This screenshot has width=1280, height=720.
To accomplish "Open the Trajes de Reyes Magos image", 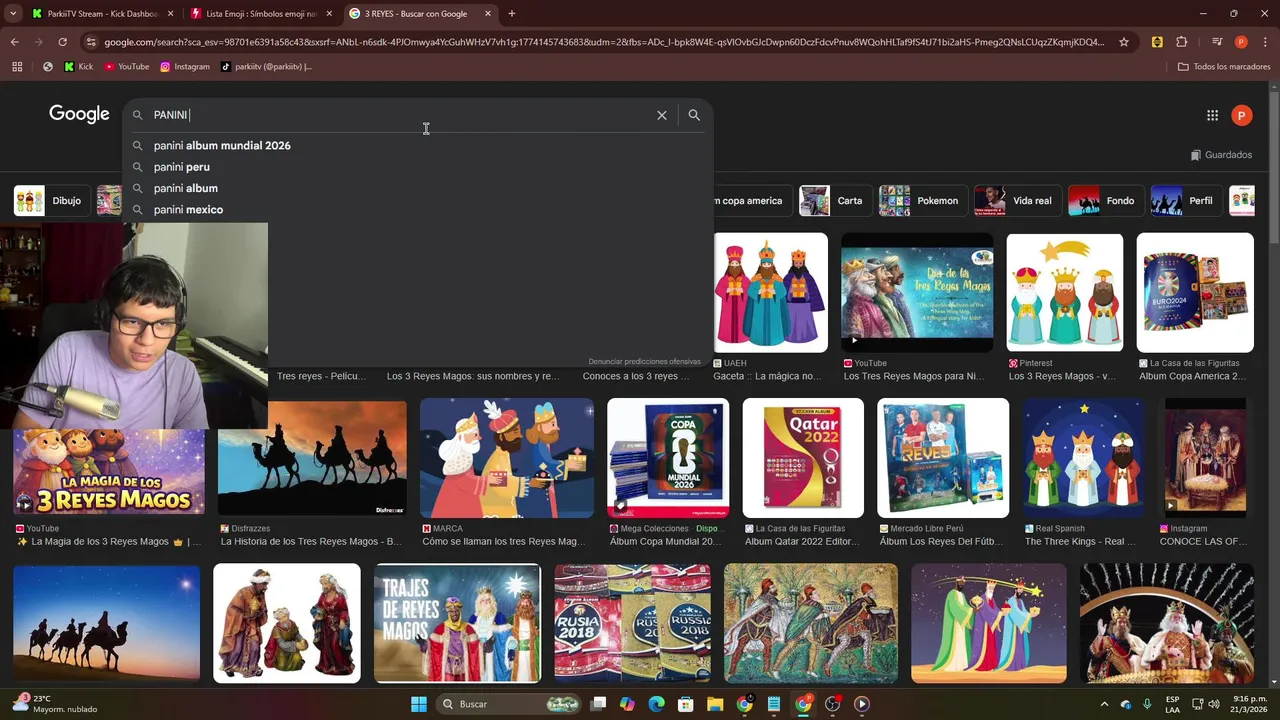I will pos(458,623).
